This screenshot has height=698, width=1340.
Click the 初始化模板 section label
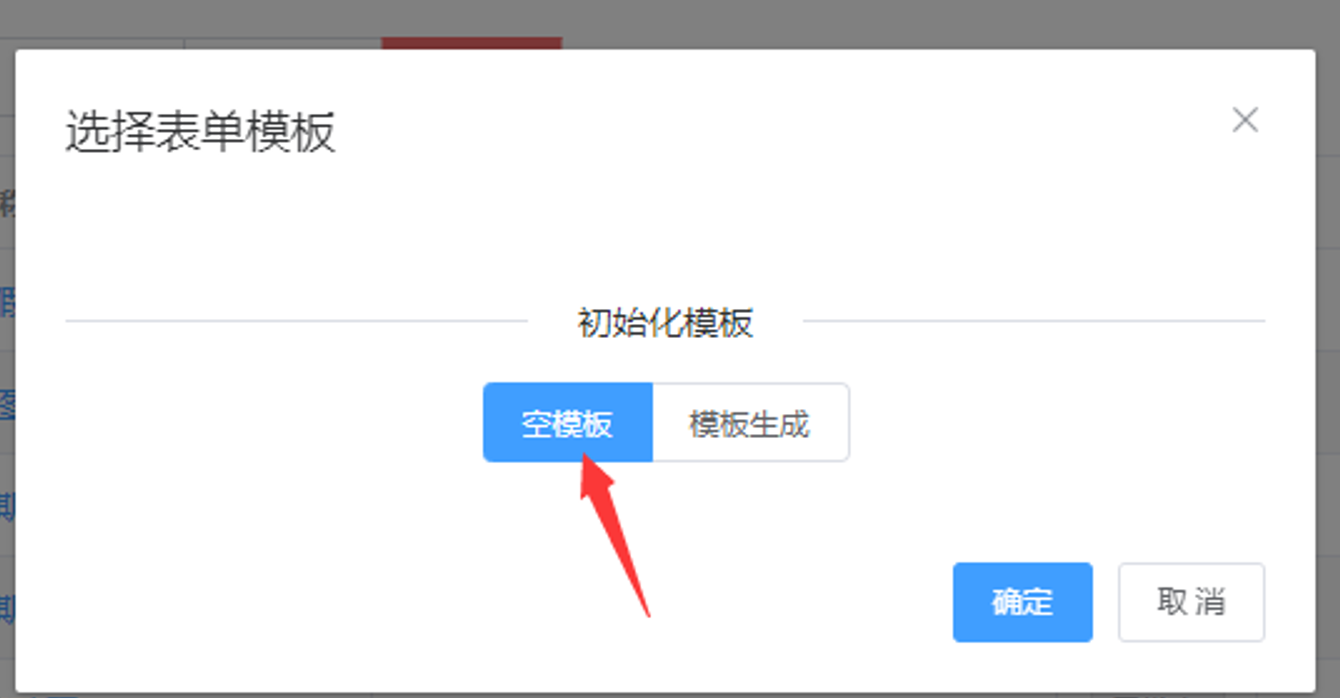665,322
